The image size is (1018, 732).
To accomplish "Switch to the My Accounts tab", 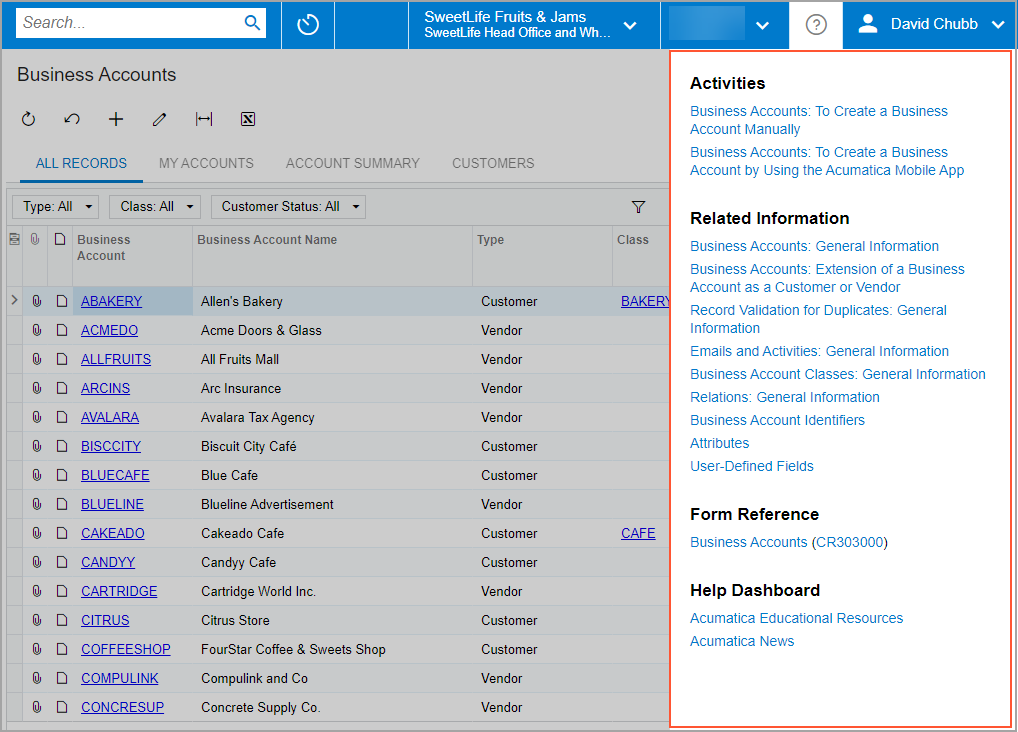I will pos(206,163).
